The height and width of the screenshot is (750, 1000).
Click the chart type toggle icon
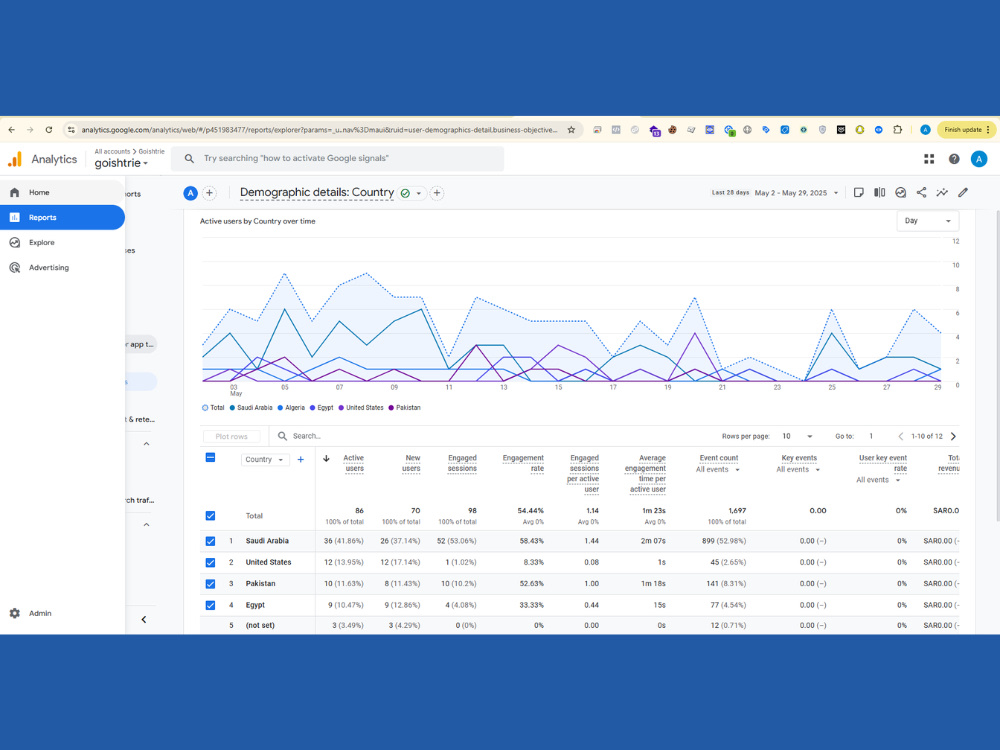[x=901, y=192]
